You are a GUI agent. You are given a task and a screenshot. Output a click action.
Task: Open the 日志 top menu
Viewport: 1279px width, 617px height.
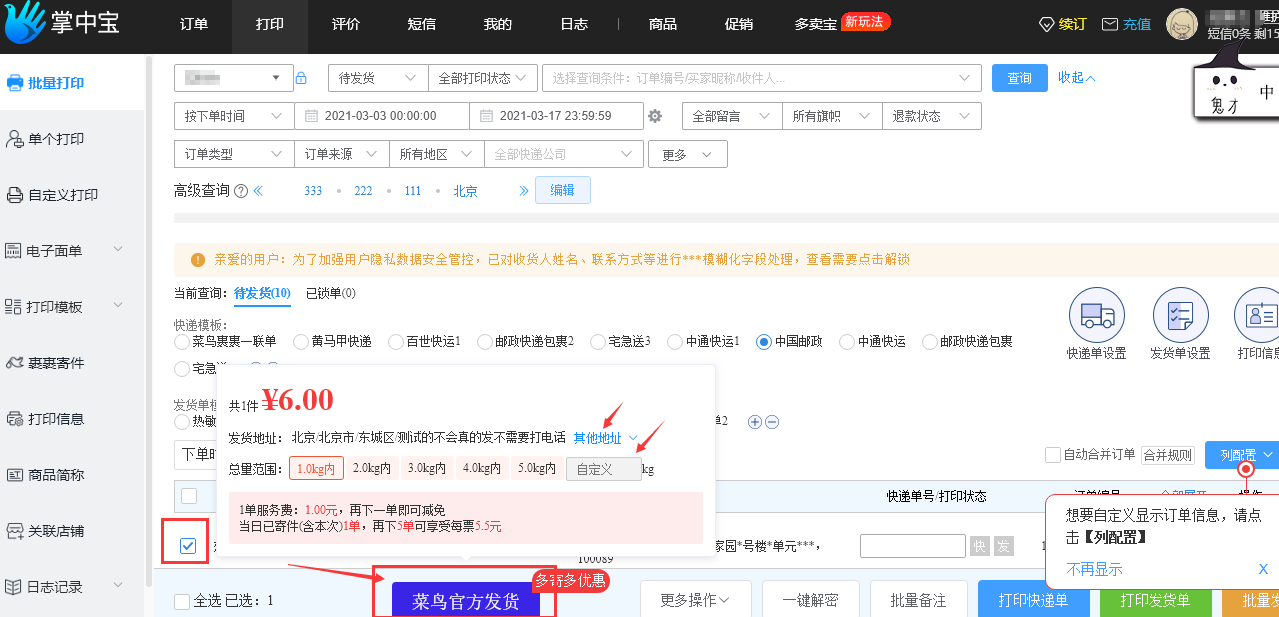pyautogui.click(x=574, y=24)
